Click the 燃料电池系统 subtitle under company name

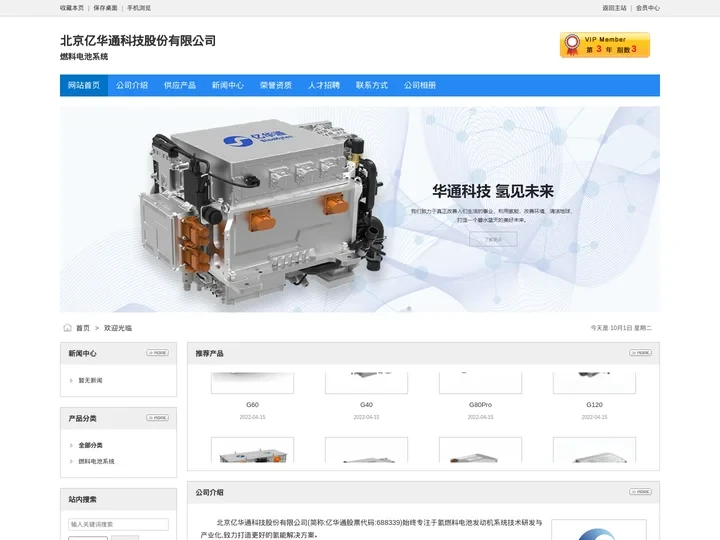84,56
